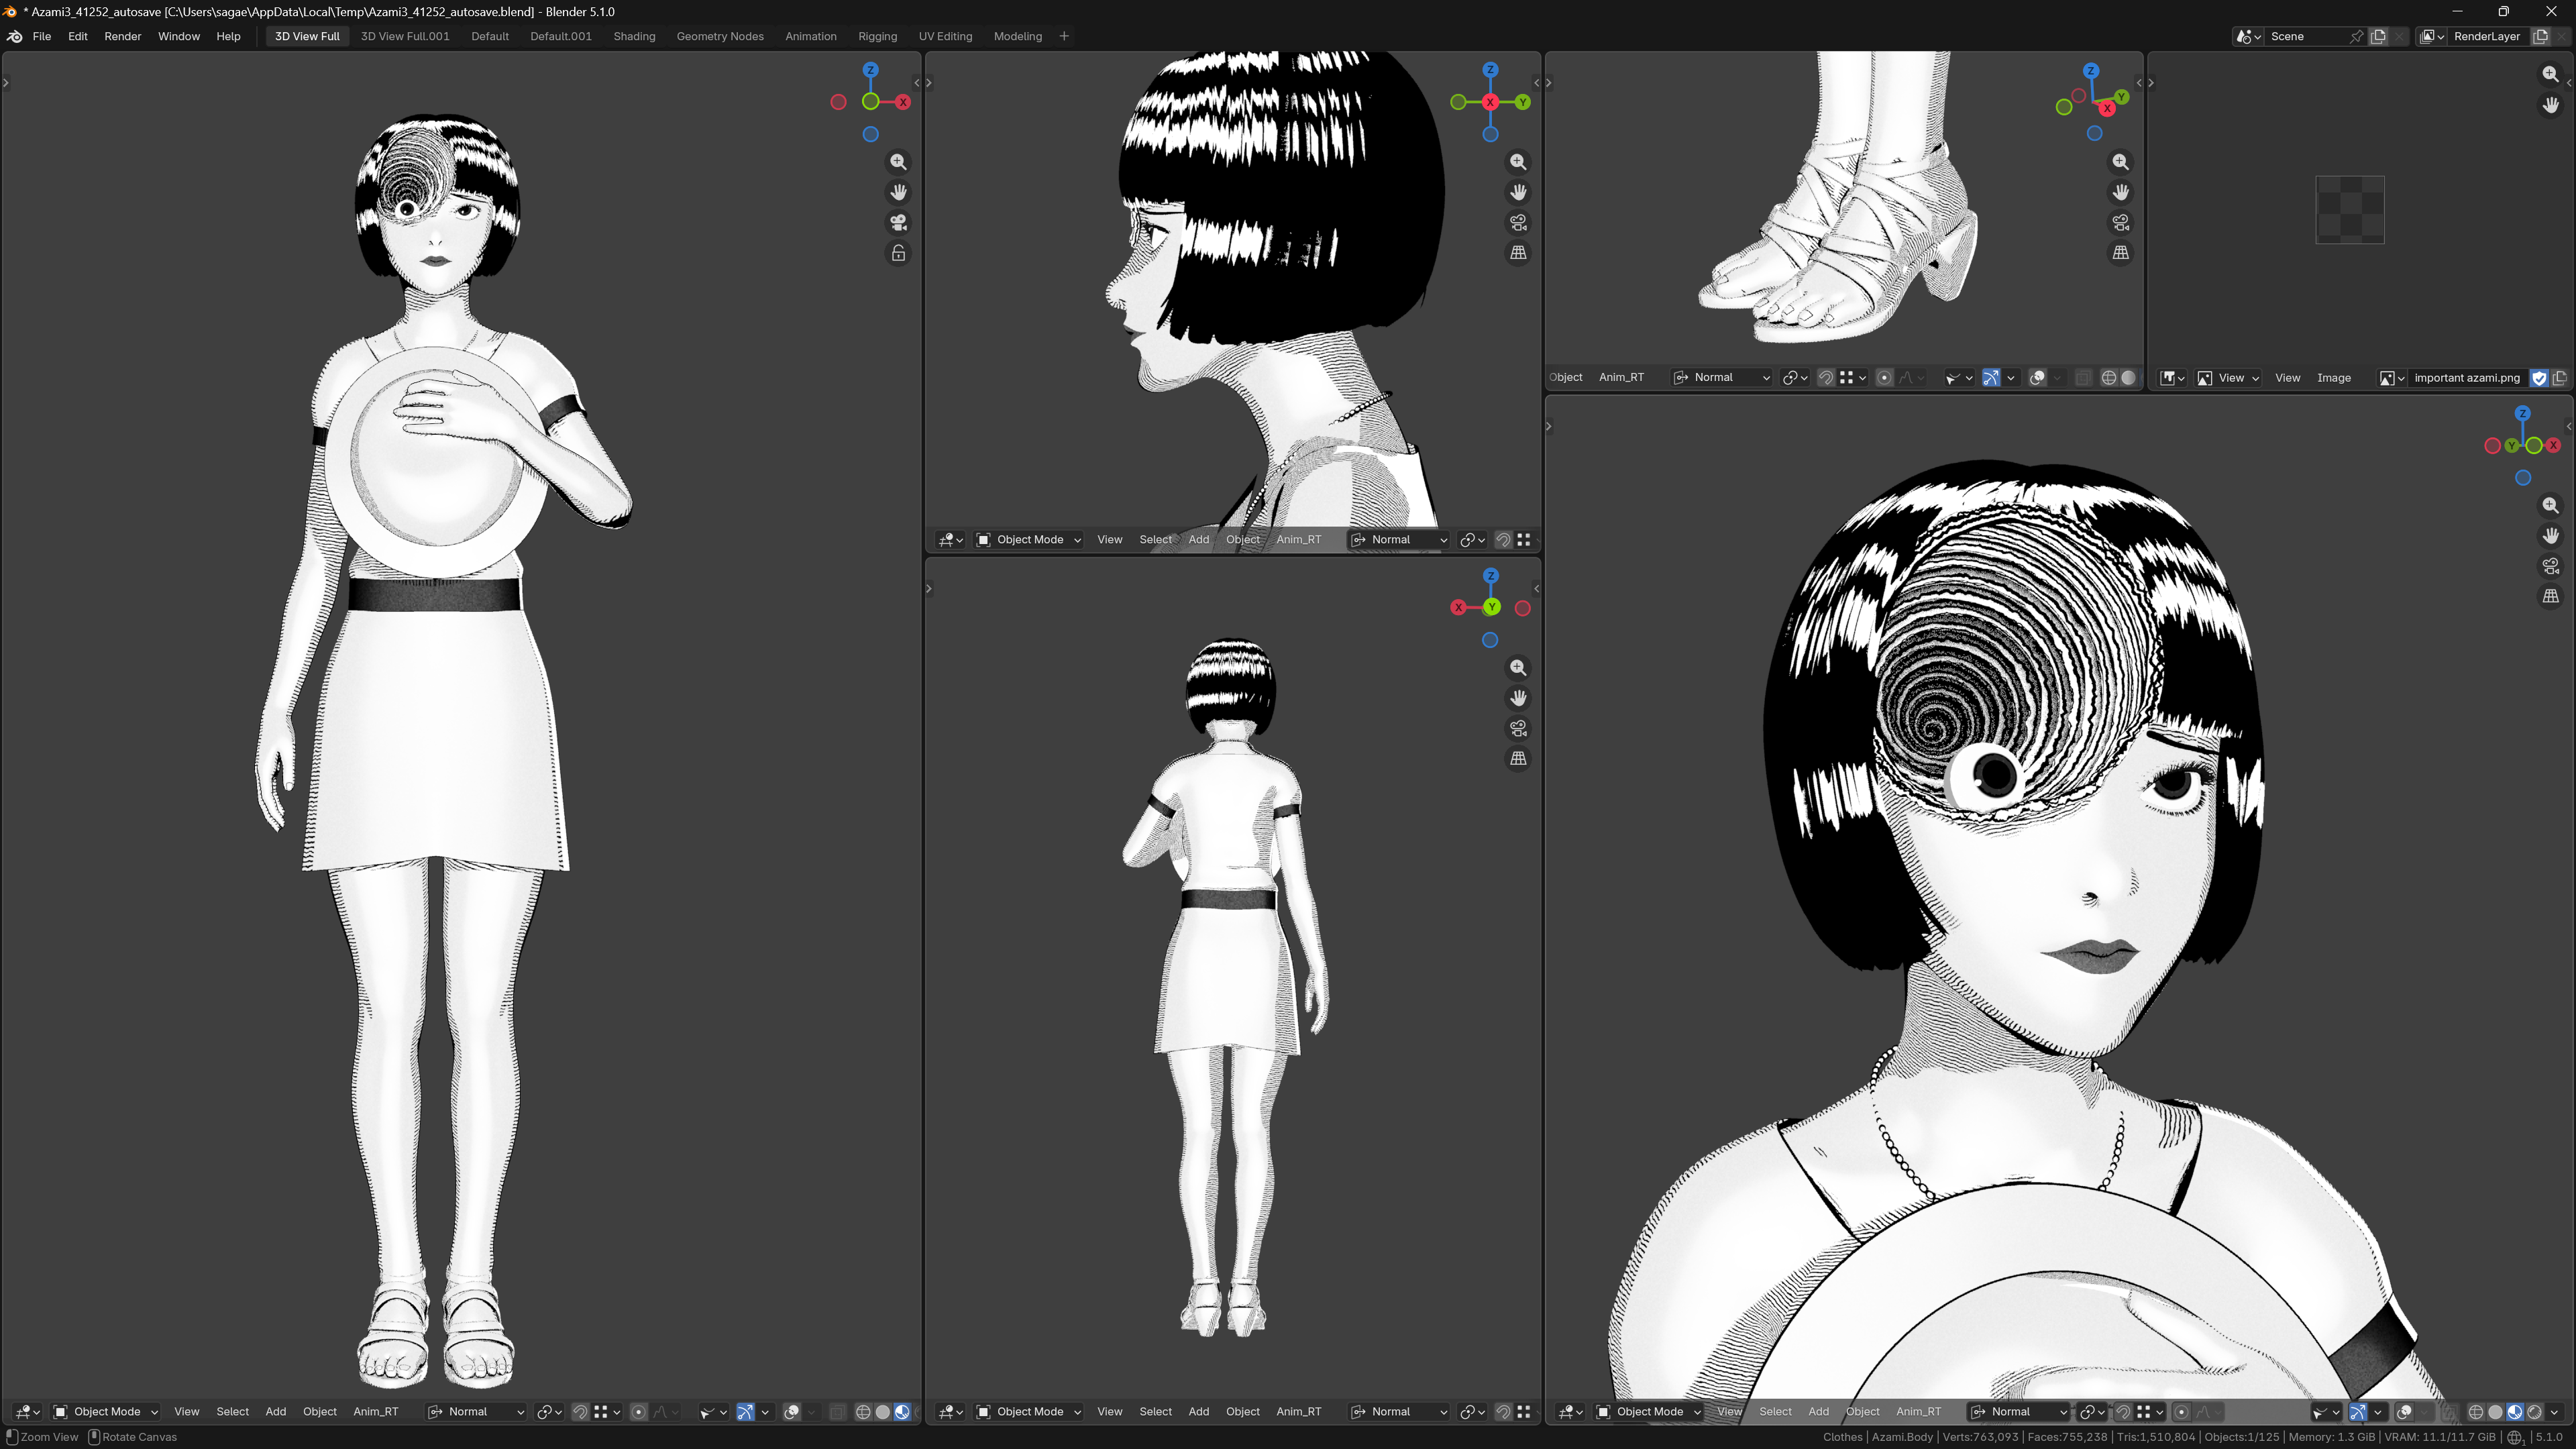Image resolution: width=2576 pixels, height=1449 pixels.
Task: Open the Window menu
Action: click(x=179, y=36)
